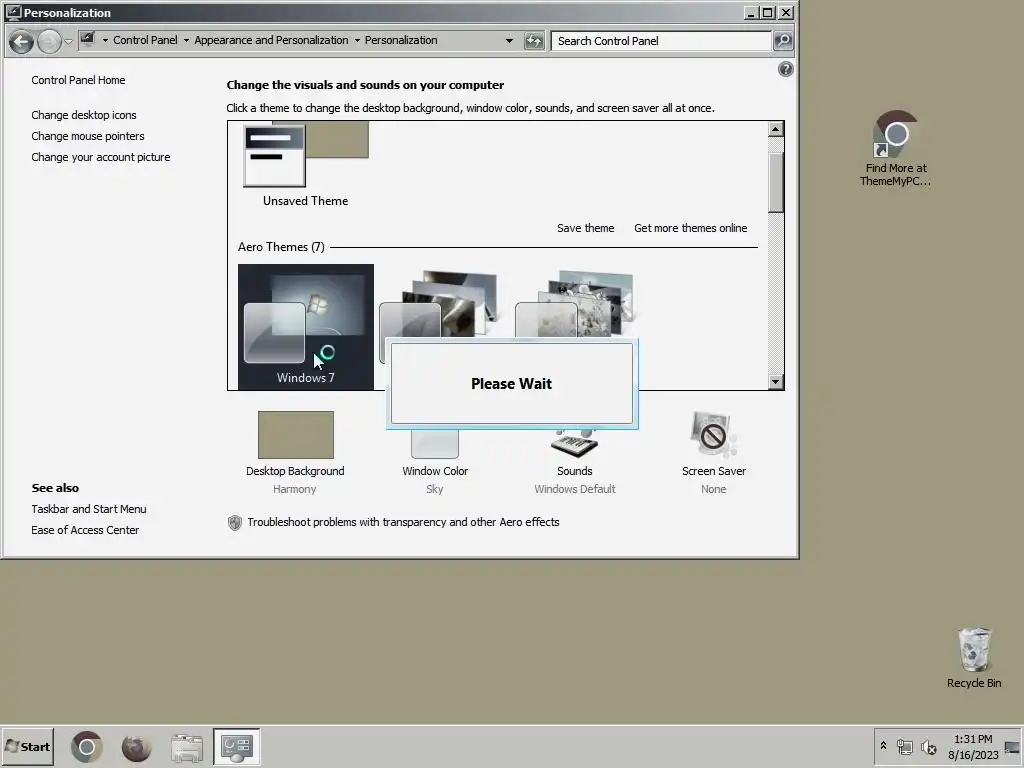Click the Search Control Panel field
Viewport: 1024px width, 768px height.
point(661,41)
